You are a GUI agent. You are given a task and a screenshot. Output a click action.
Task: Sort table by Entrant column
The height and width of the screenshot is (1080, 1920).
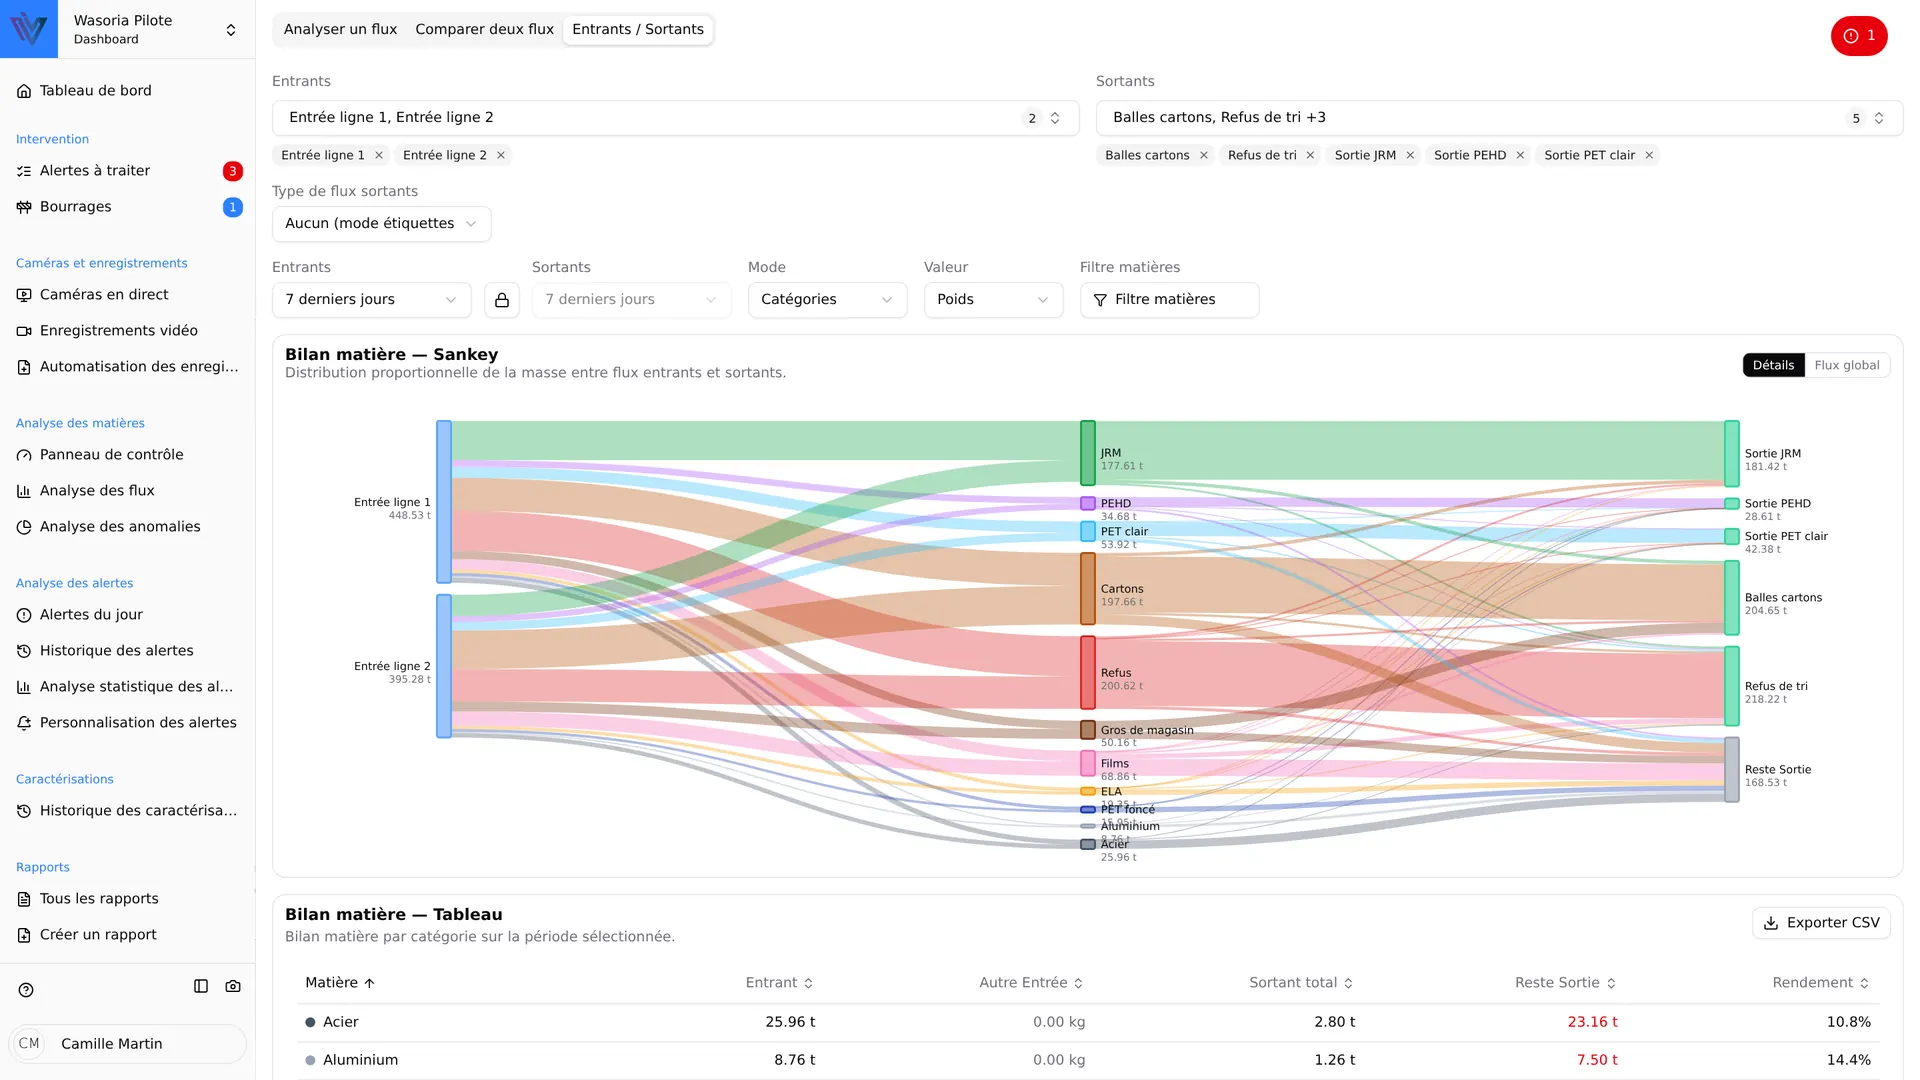[x=779, y=983]
